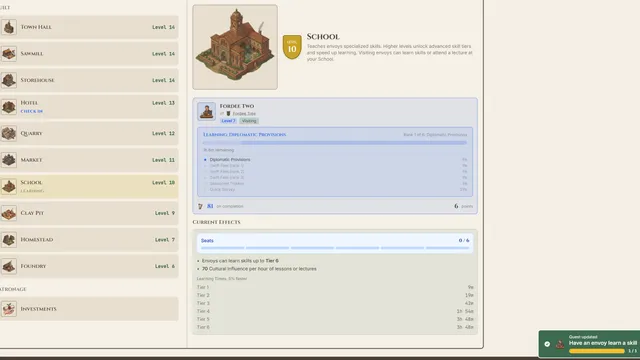Click the 6 points value in envoy card

click(463, 207)
